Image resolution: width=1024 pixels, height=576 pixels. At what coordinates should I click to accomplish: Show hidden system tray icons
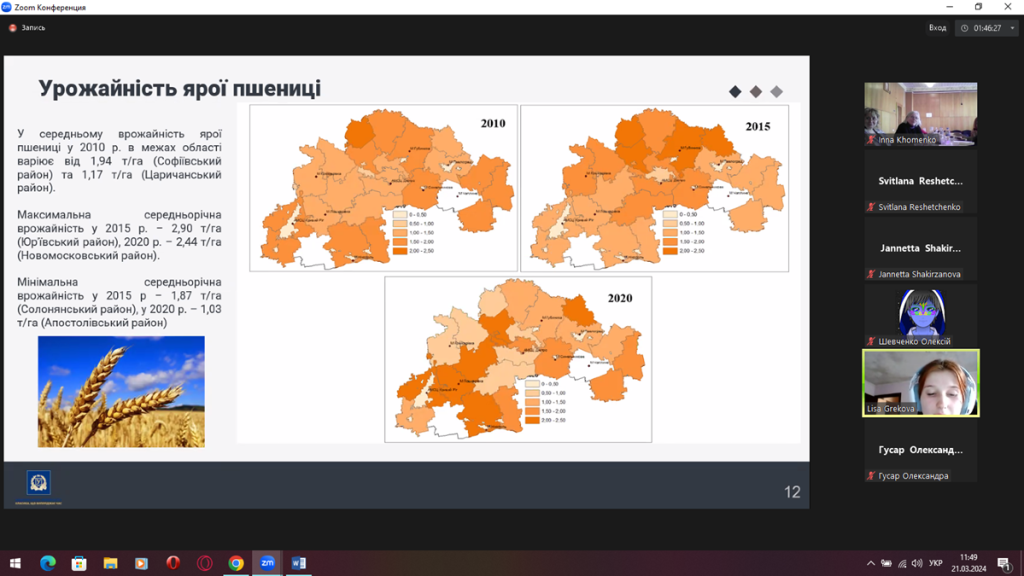tap(871, 564)
